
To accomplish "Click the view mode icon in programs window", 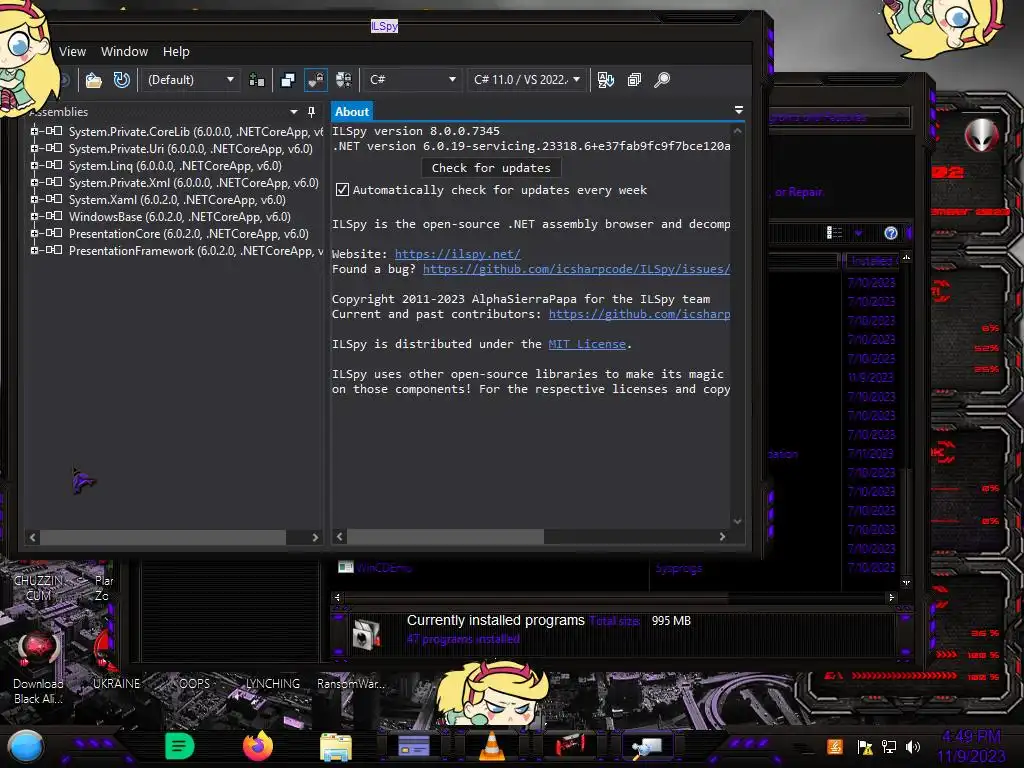I will 834,232.
